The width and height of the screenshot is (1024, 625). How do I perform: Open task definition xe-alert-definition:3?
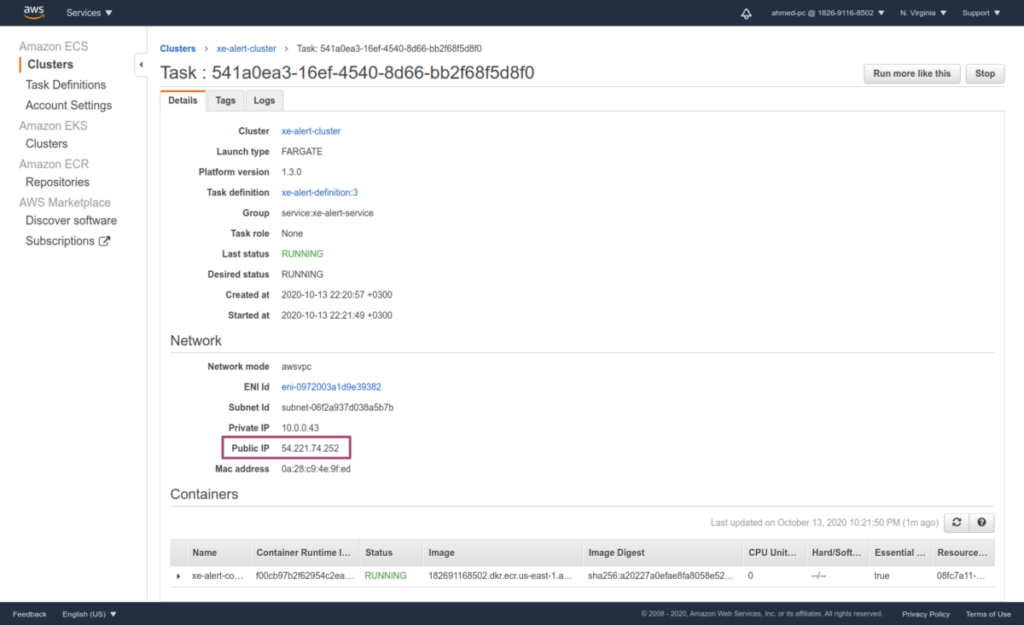click(318, 192)
